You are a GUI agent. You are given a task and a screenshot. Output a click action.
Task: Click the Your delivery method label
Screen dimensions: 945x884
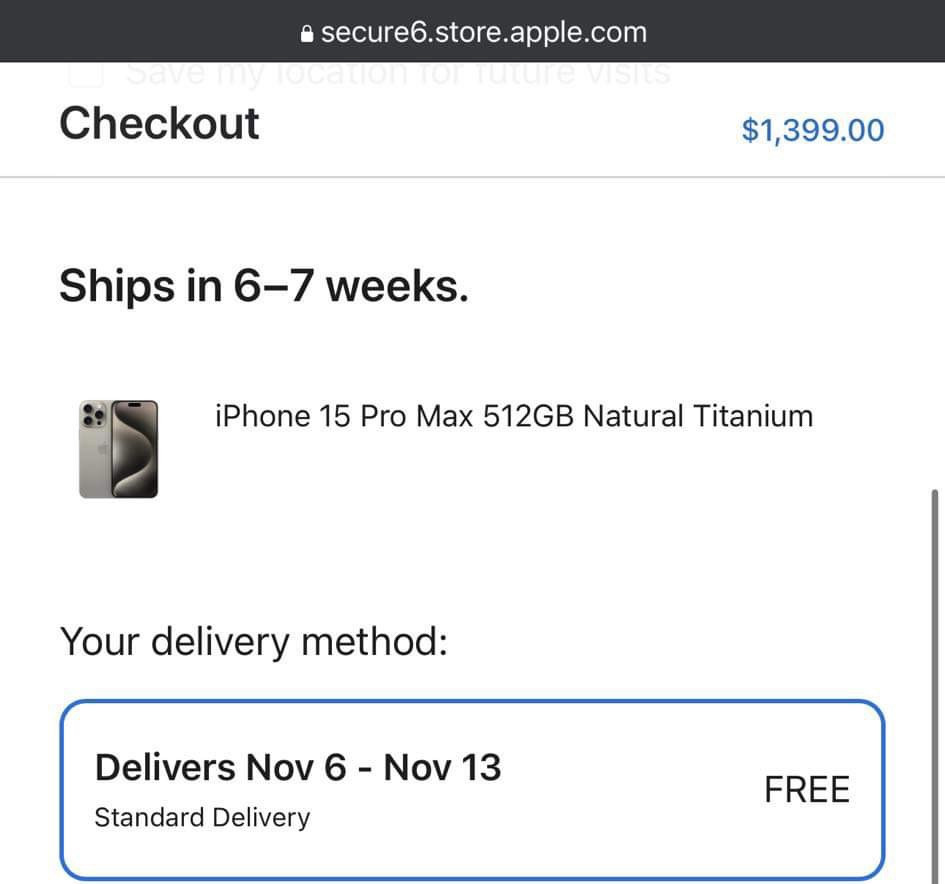(253, 641)
